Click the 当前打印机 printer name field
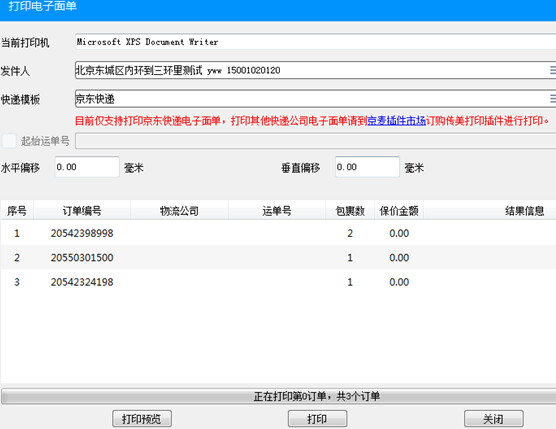This screenshot has width=556, height=429. tap(316, 42)
